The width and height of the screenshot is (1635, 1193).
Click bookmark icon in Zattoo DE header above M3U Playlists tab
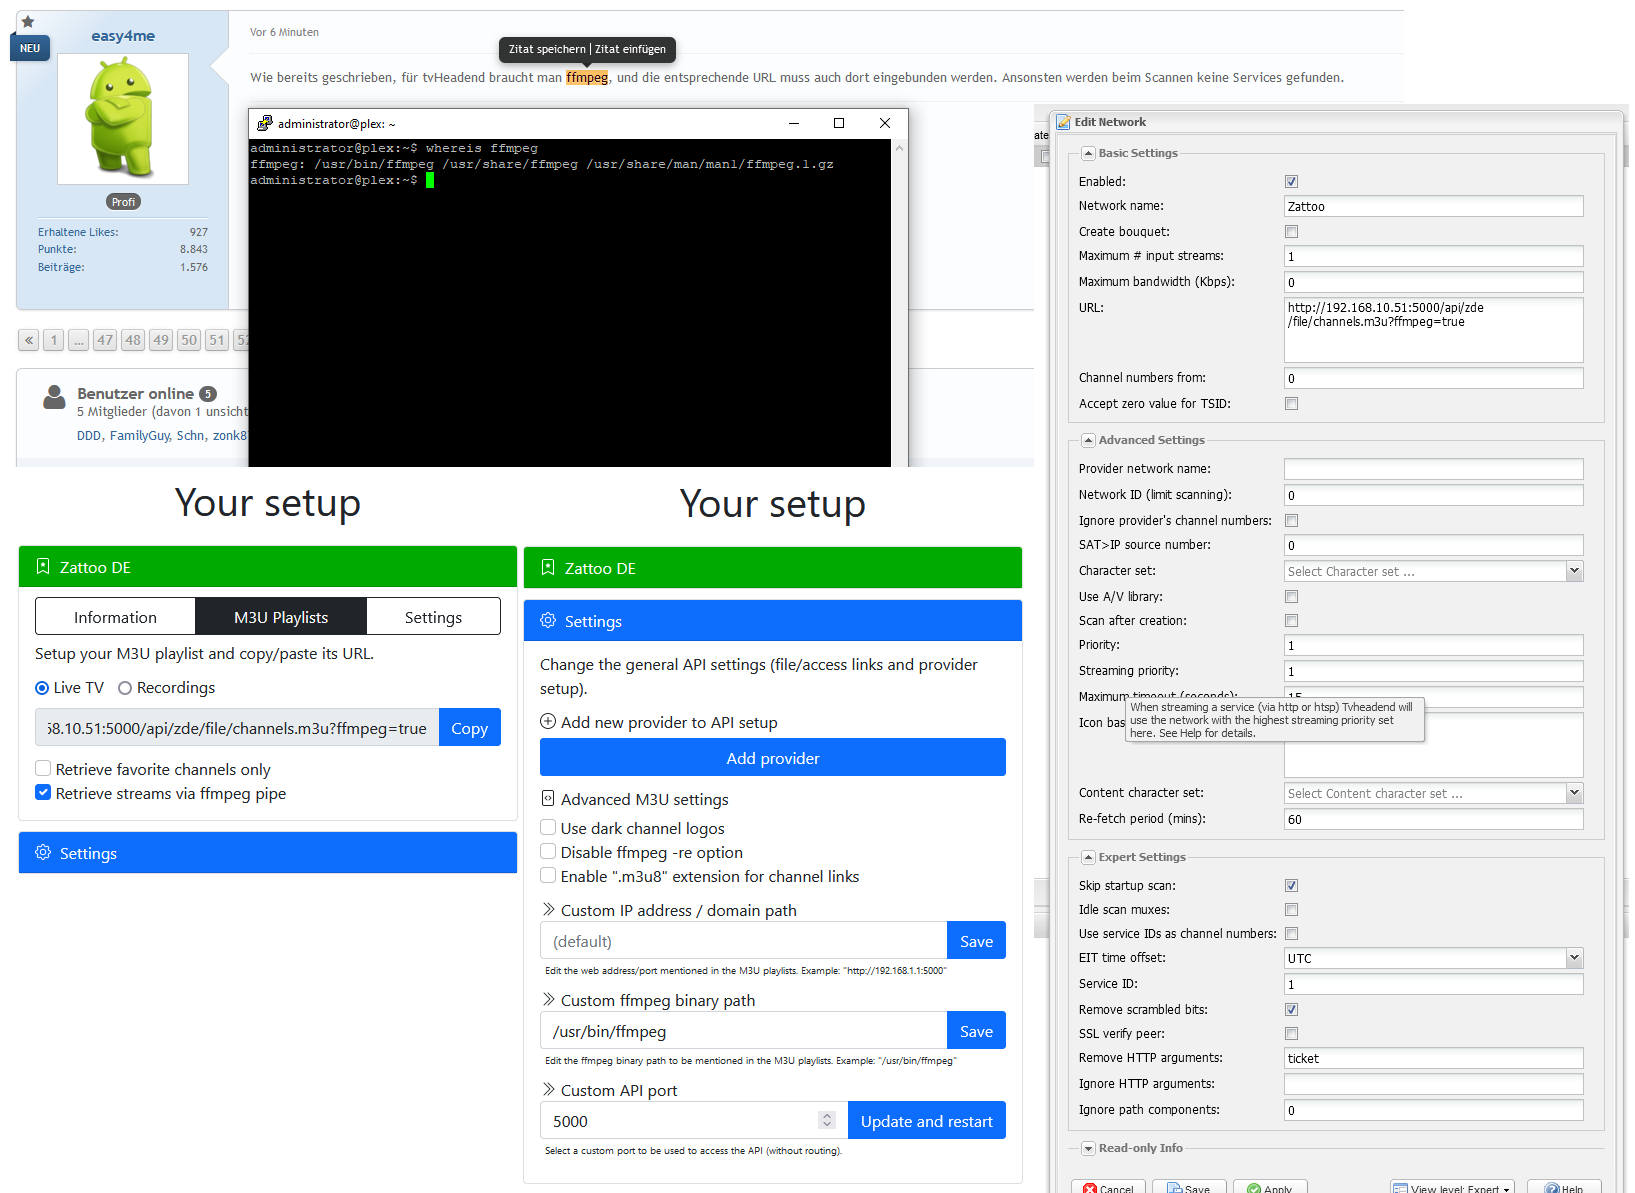pos(43,567)
